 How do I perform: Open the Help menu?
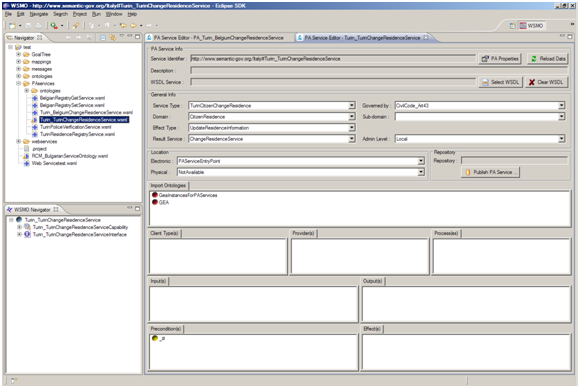pos(132,14)
